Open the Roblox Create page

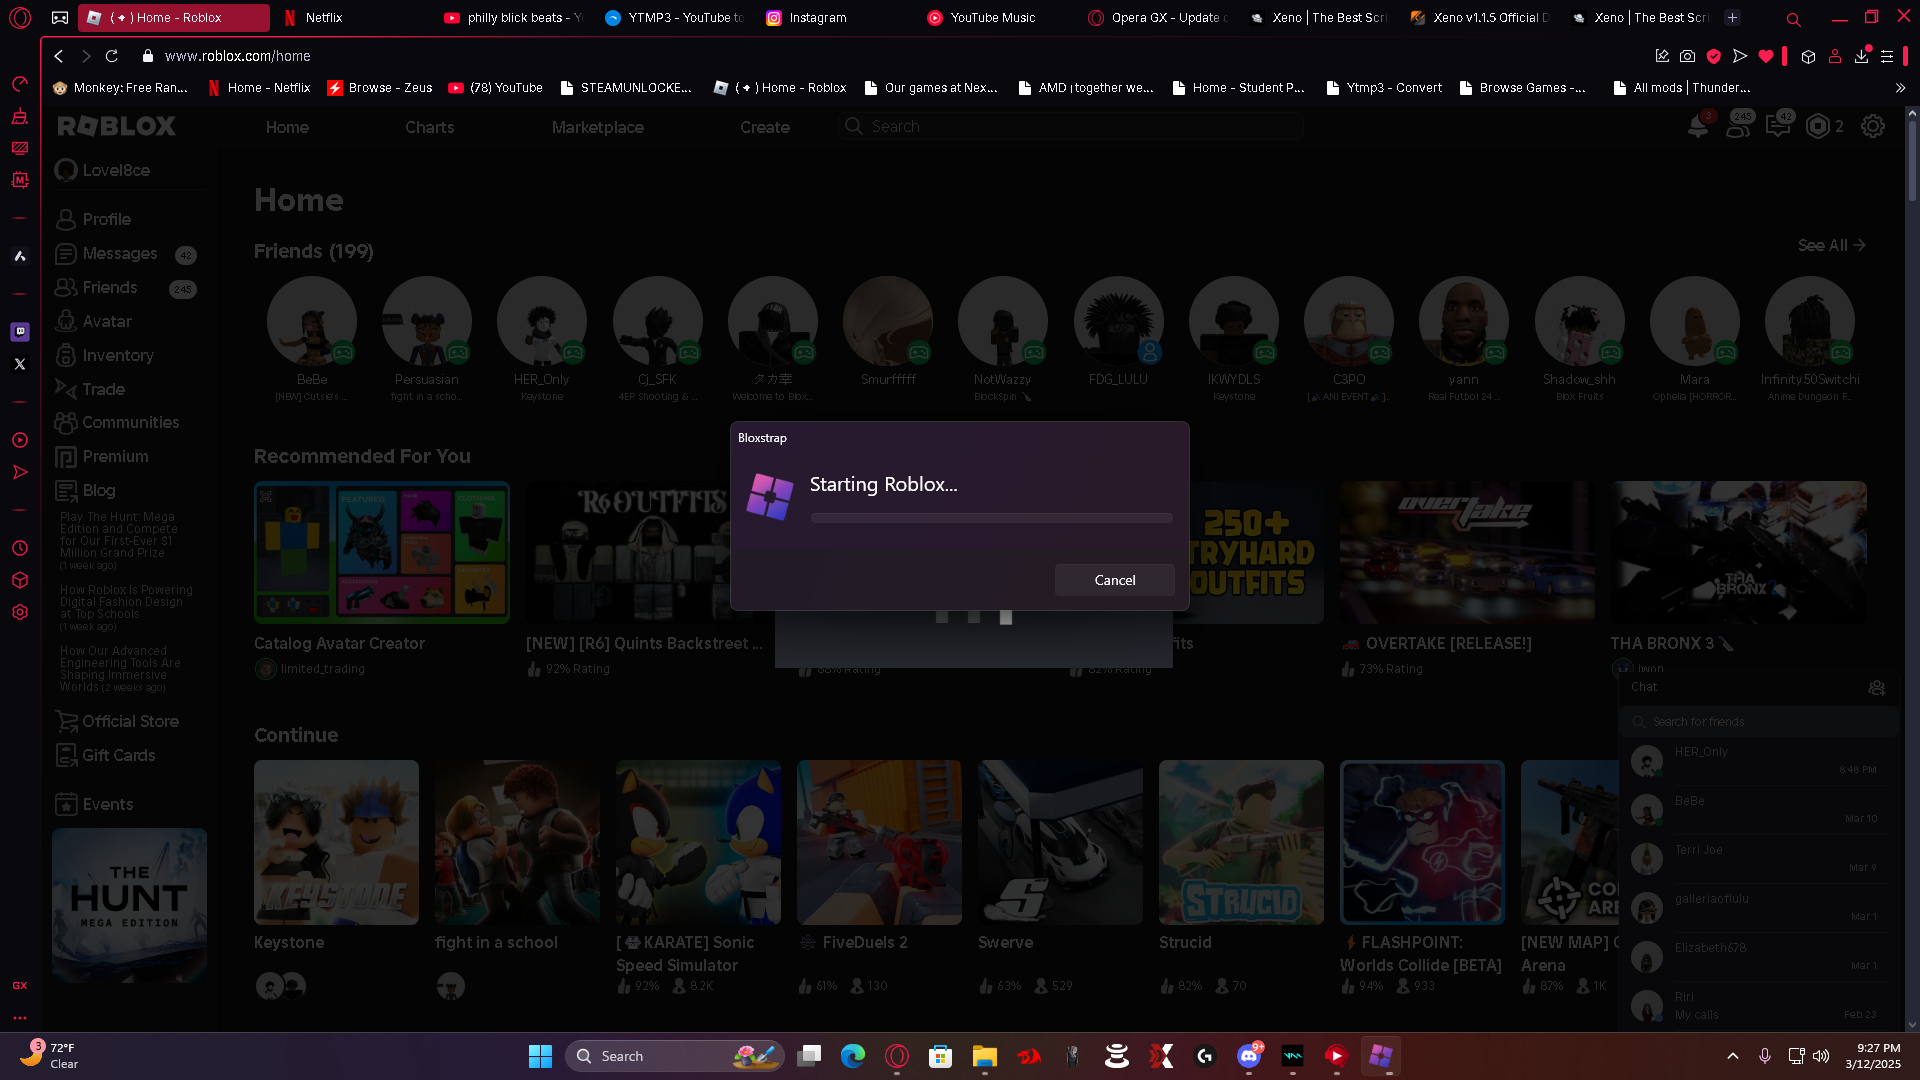[765, 127]
